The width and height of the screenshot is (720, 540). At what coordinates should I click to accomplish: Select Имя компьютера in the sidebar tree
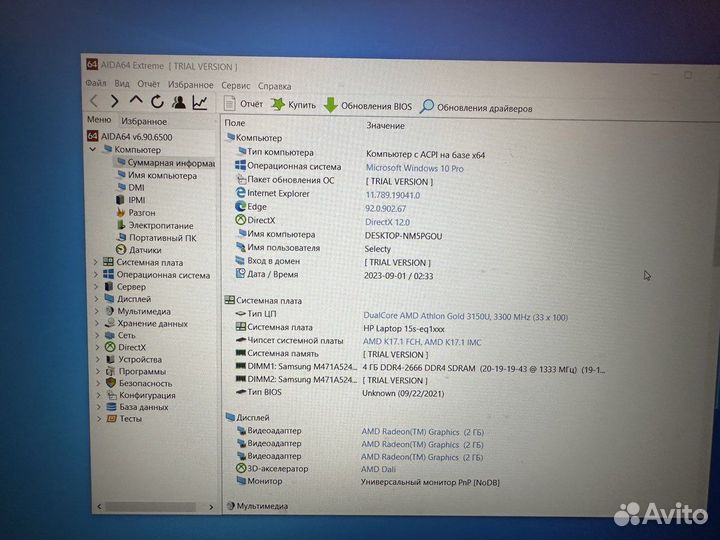pos(157,175)
